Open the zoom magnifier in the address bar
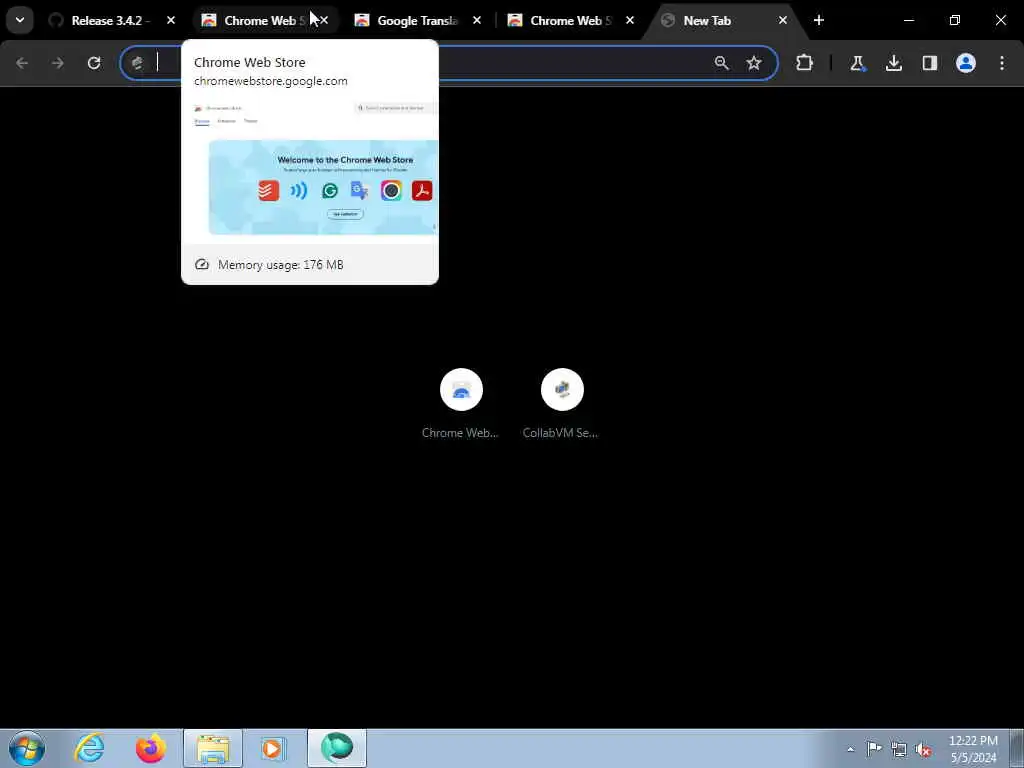 click(x=721, y=63)
